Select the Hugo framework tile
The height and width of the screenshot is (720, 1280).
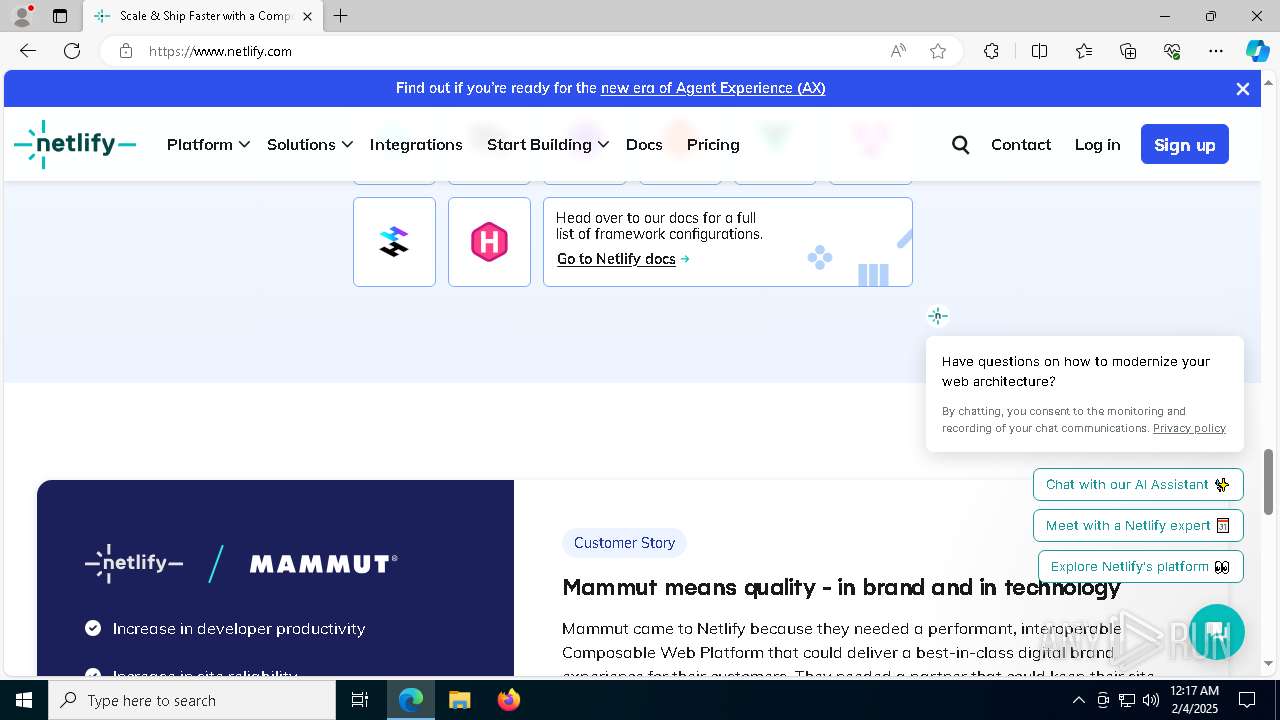click(x=489, y=242)
